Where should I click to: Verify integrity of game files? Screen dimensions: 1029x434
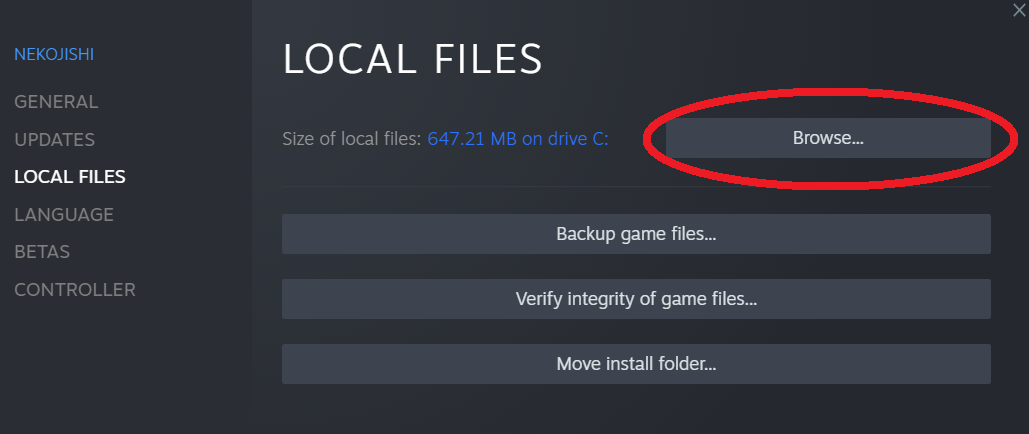[x=636, y=299]
